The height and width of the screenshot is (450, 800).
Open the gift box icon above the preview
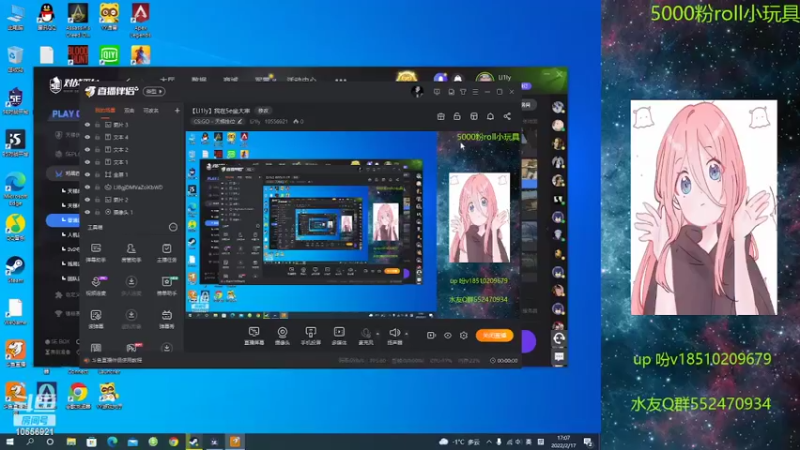(x=441, y=116)
